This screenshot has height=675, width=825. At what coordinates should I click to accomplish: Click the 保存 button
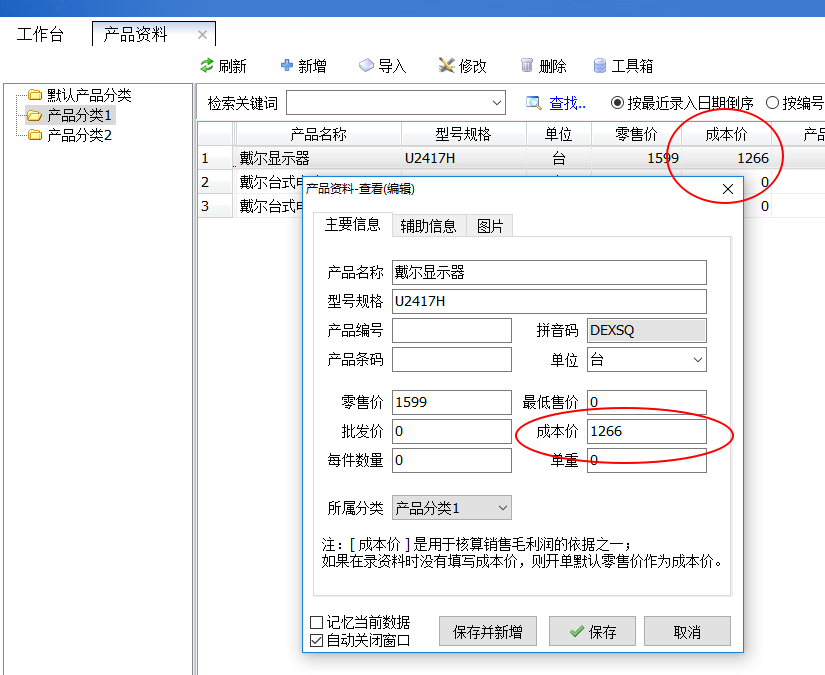pyautogui.click(x=592, y=631)
